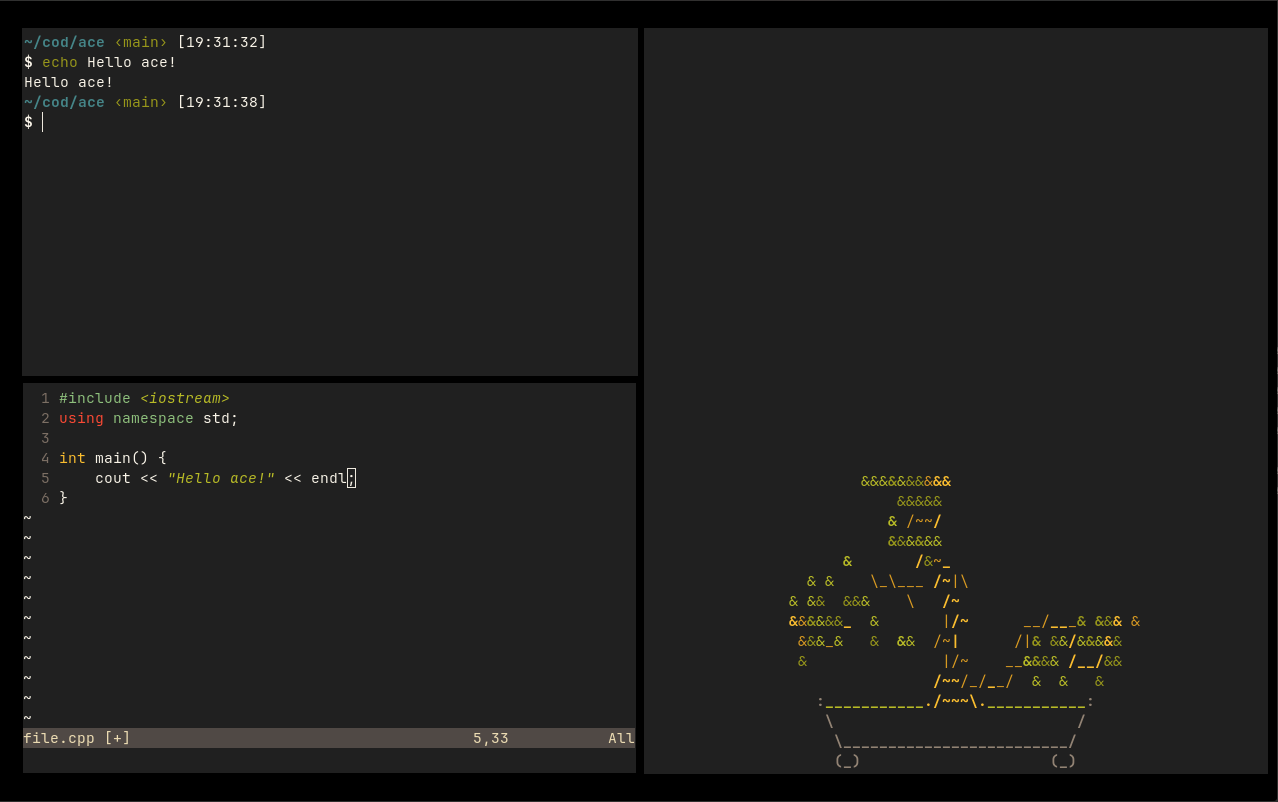Click line number 3 in the gutter
This screenshot has height=802, width=1278.
pyautogui.click(x=45, y=438)
